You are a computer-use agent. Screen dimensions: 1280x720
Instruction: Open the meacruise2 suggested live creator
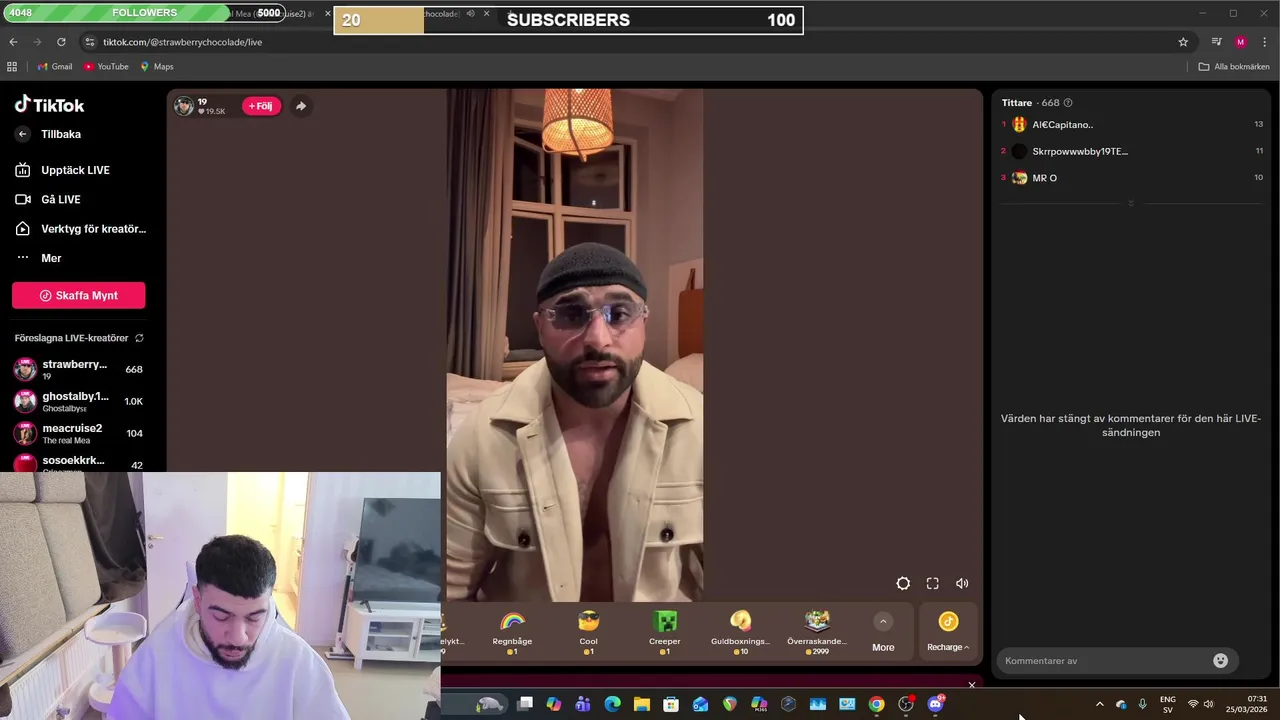78,433
